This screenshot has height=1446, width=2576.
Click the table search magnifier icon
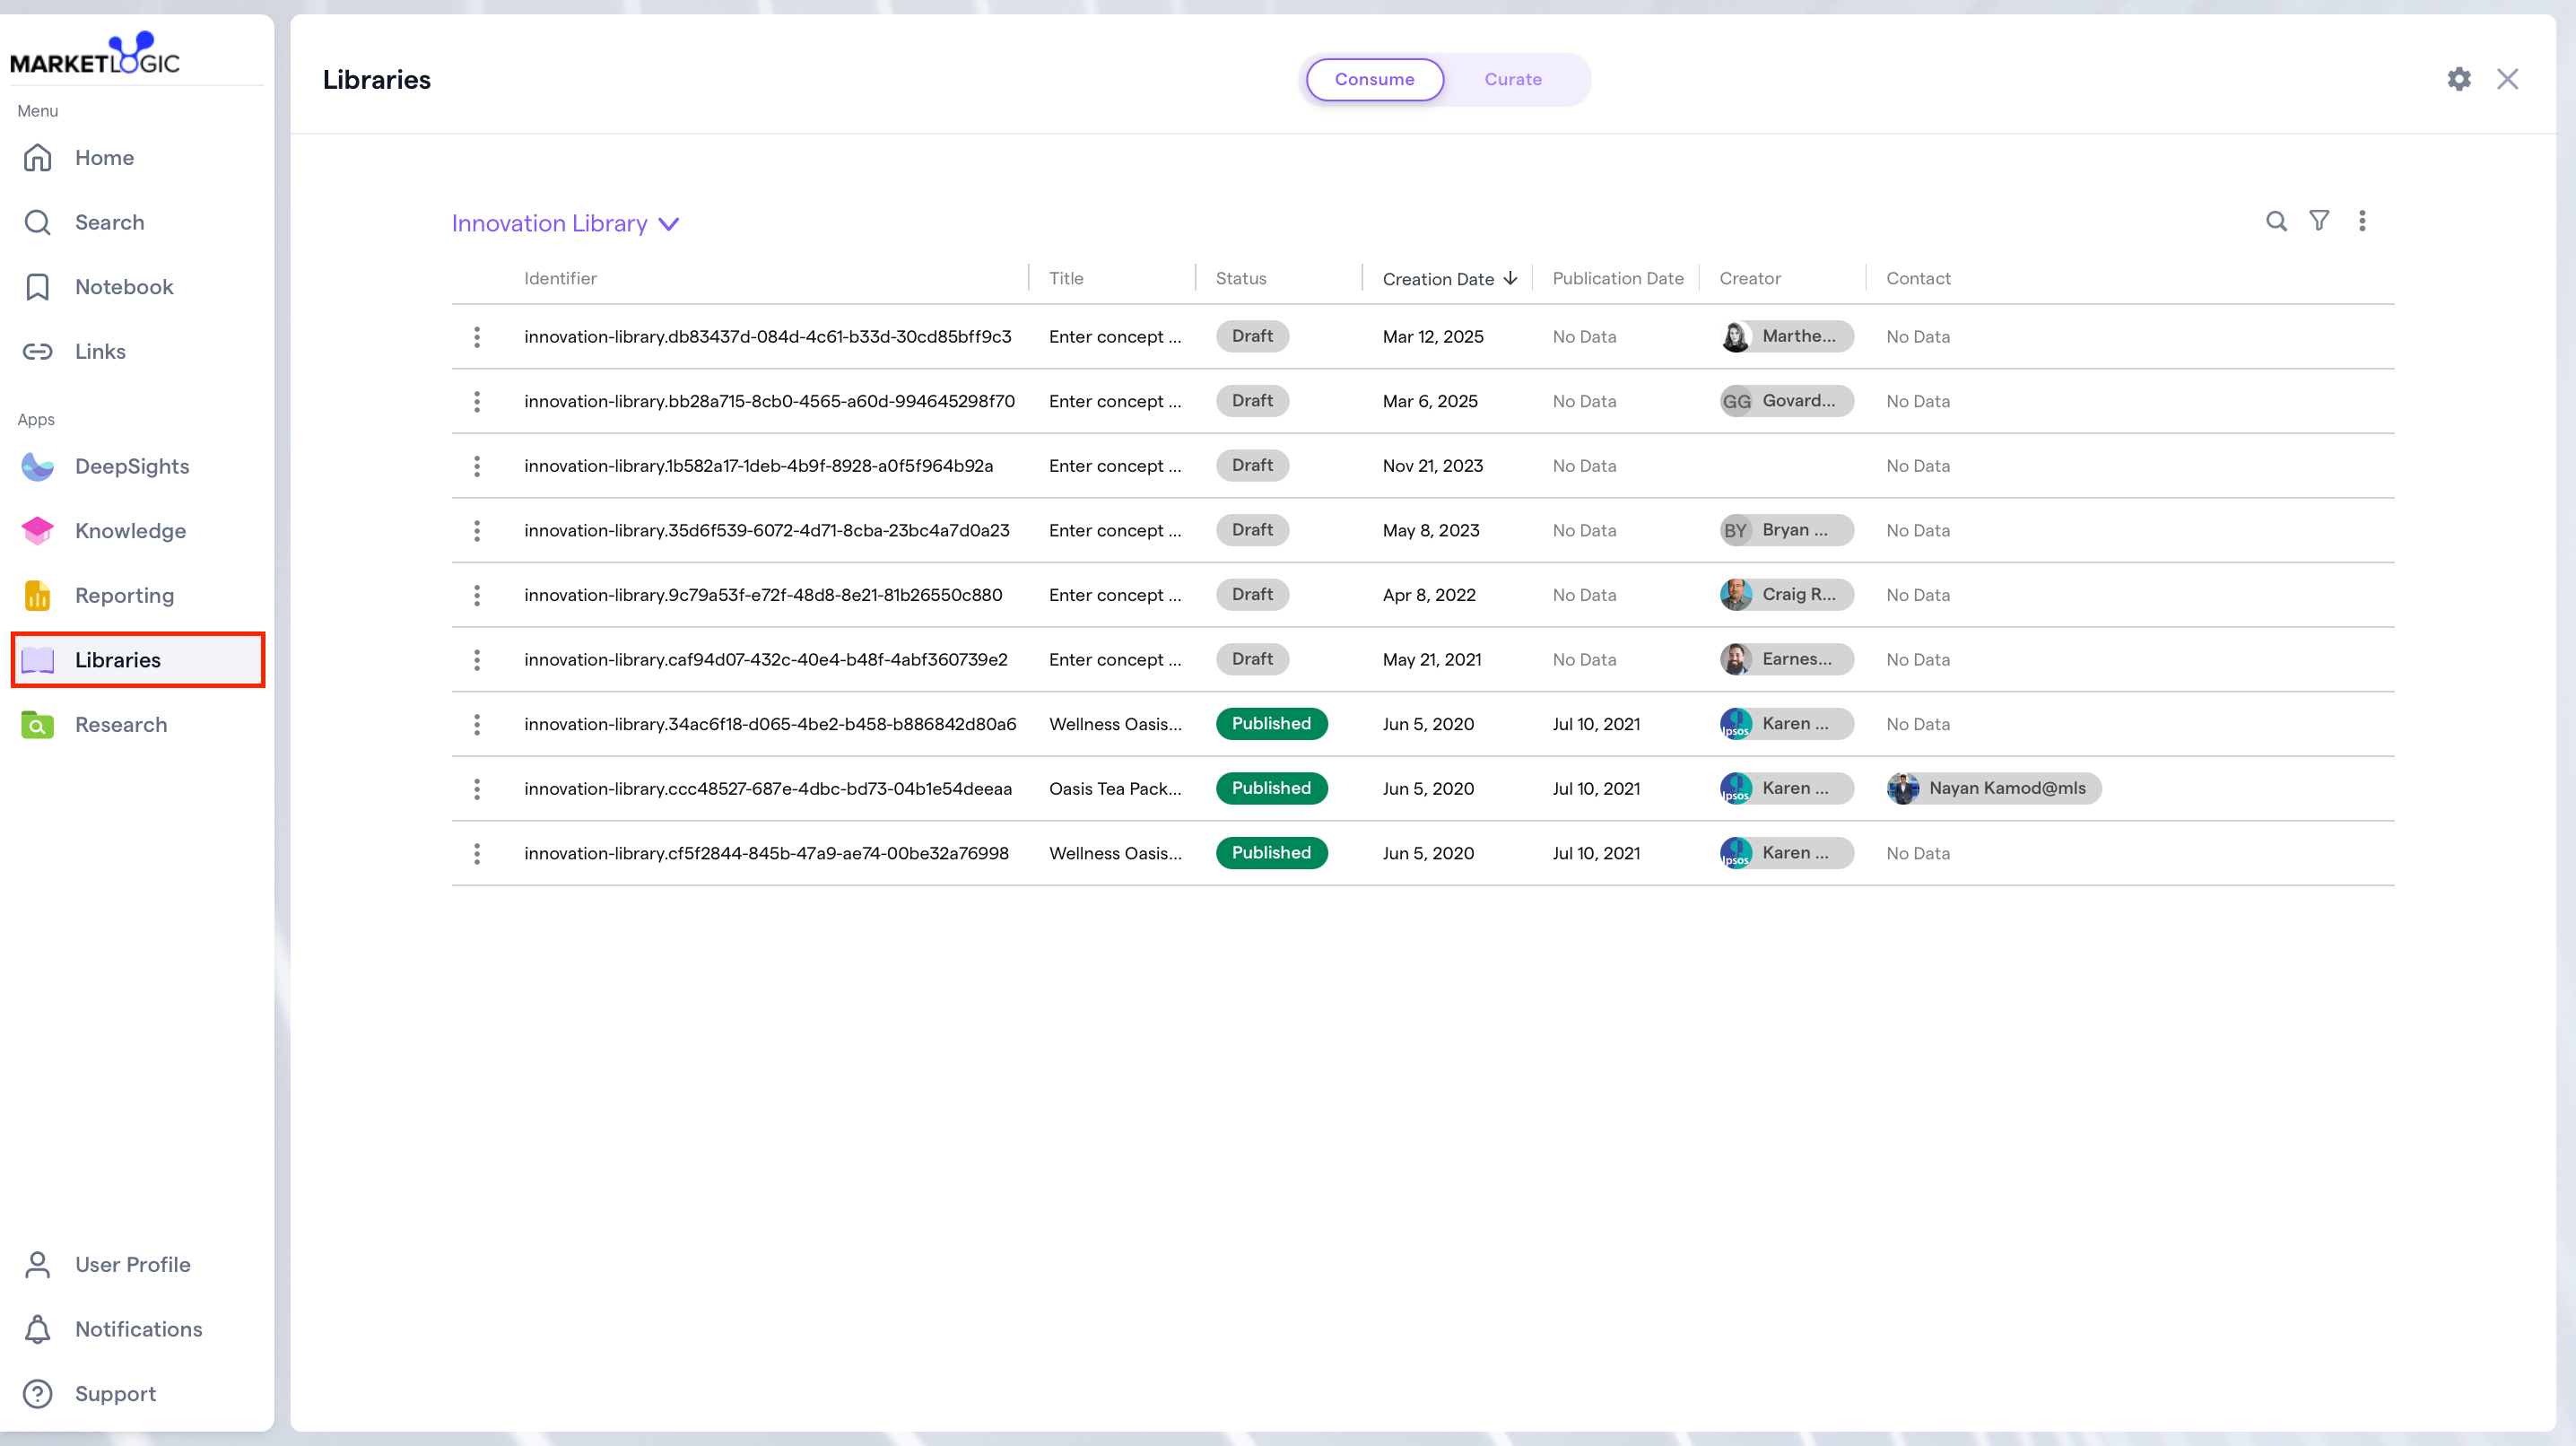tap(2276, 221)
